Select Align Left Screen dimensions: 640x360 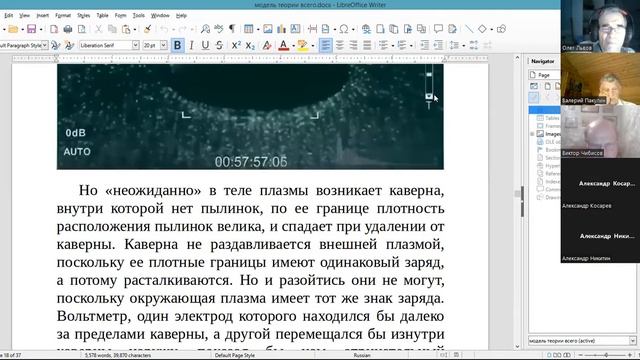pos(325,45)
